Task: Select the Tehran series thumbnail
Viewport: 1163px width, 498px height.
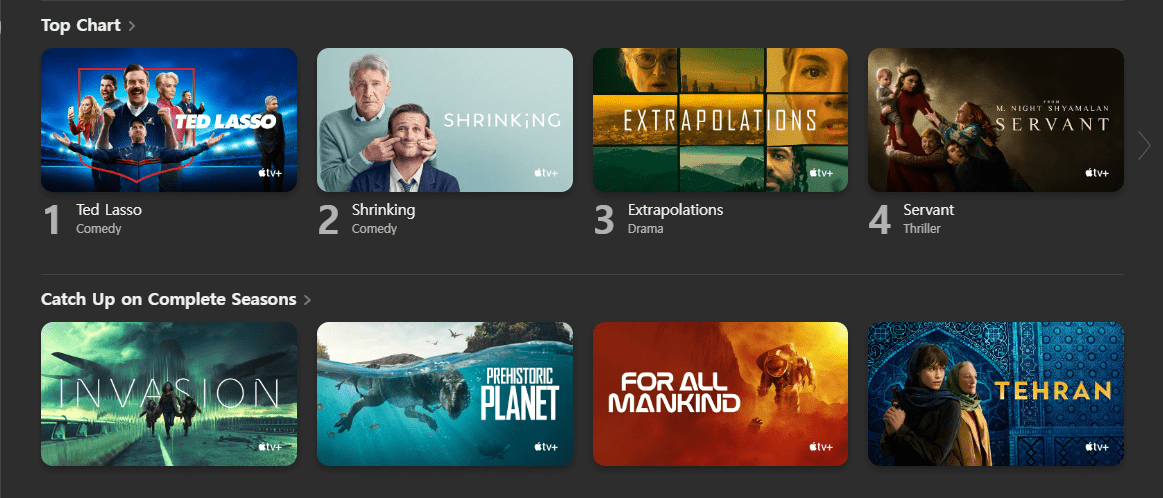Action: coord(995,394)
